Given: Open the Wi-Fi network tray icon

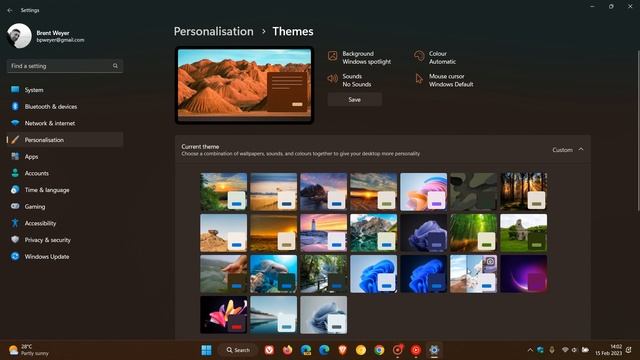Looking at the screenshot, I should click(x=565, y=350).
